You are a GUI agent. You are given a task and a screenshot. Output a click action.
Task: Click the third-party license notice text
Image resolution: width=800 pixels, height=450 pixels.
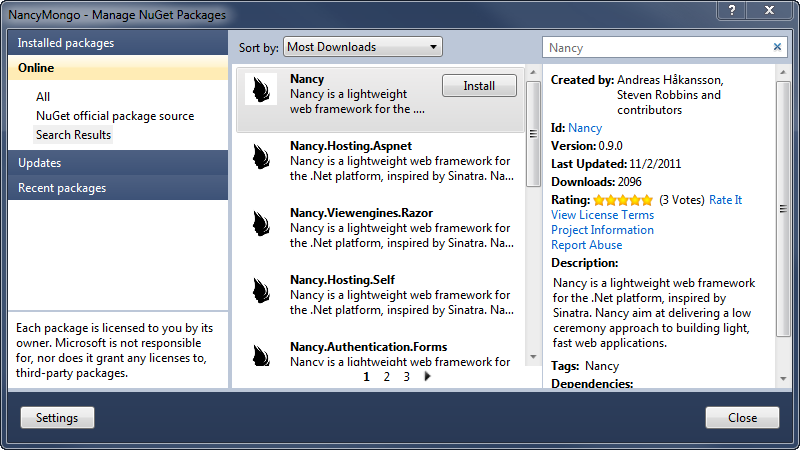(x=114, y=351)
